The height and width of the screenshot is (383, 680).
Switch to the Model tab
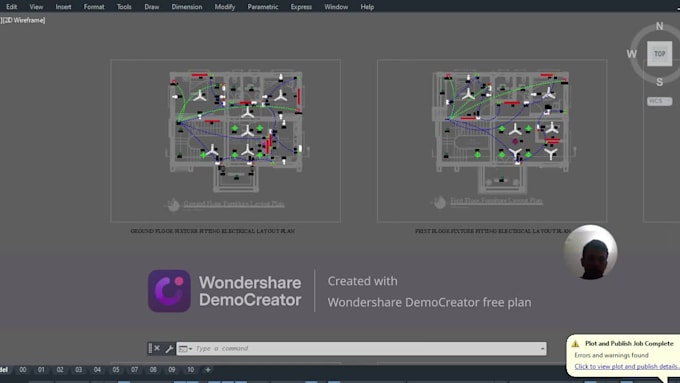pyautogui.click(x=4, y=370)
